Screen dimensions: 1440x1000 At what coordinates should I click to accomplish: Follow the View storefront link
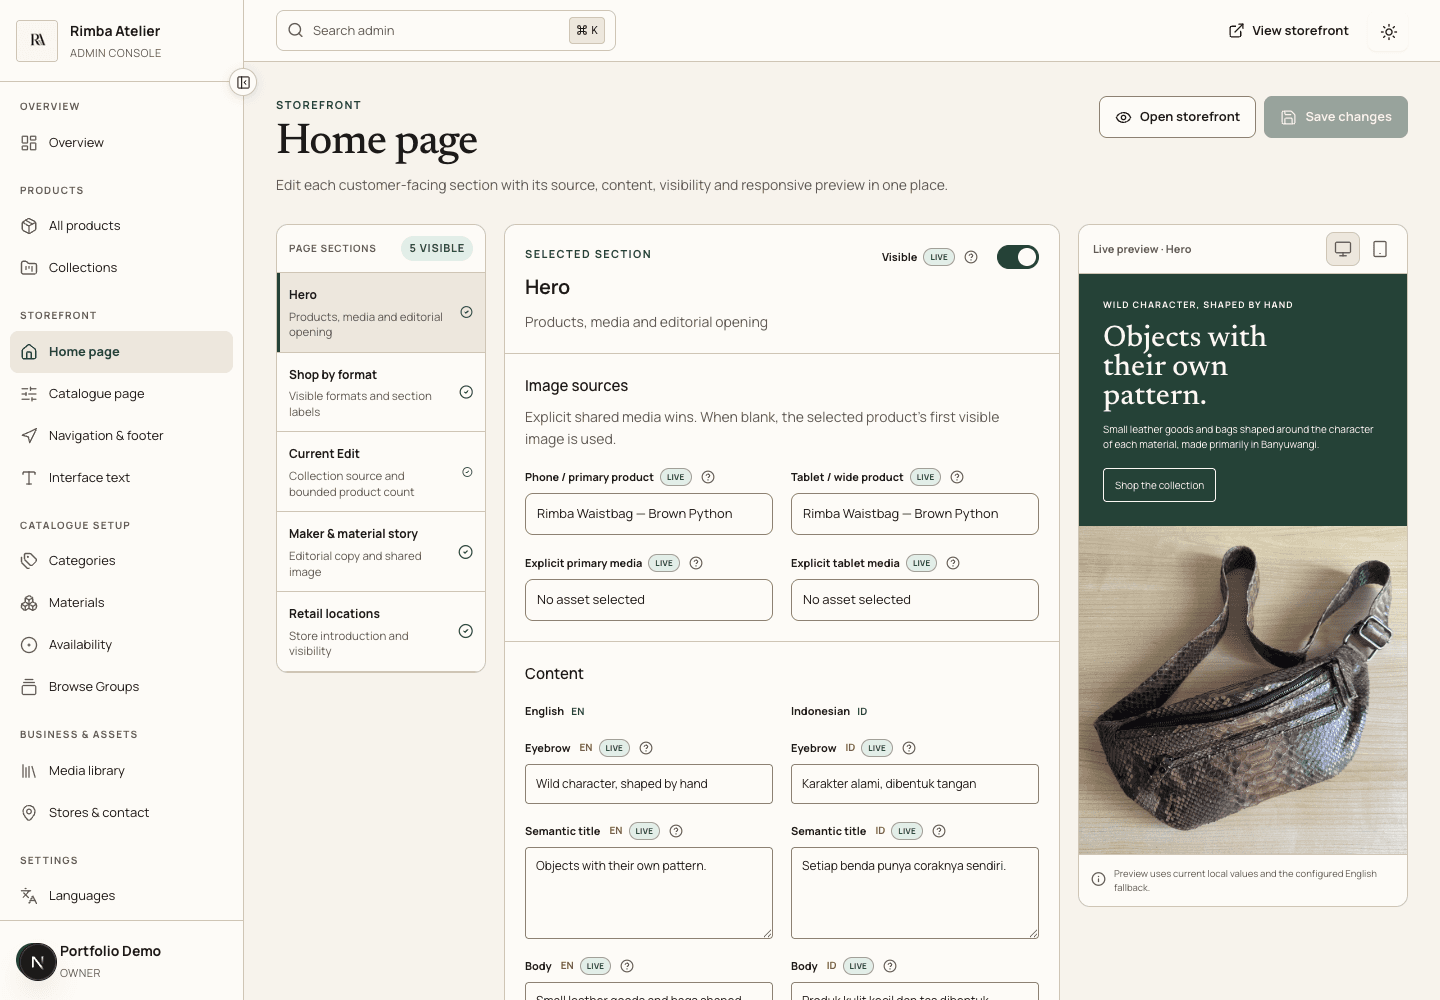click(x=1288, y=31)
